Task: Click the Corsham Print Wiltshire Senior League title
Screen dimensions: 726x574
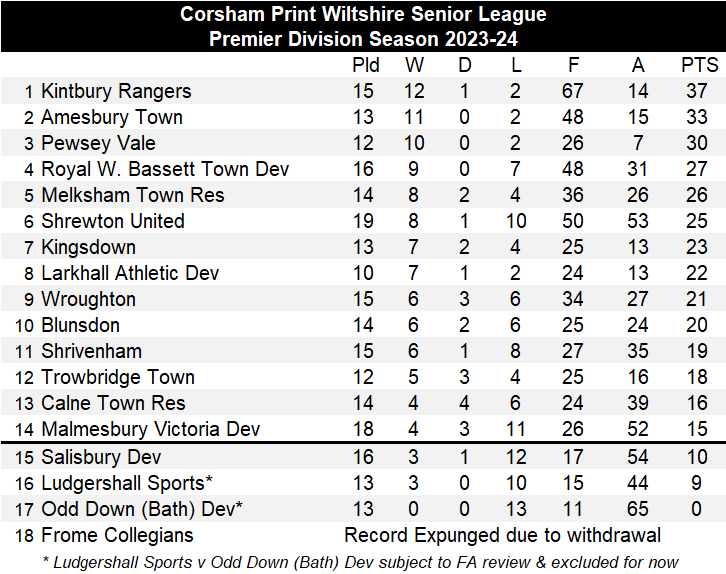Action: (x=363, y=14)
